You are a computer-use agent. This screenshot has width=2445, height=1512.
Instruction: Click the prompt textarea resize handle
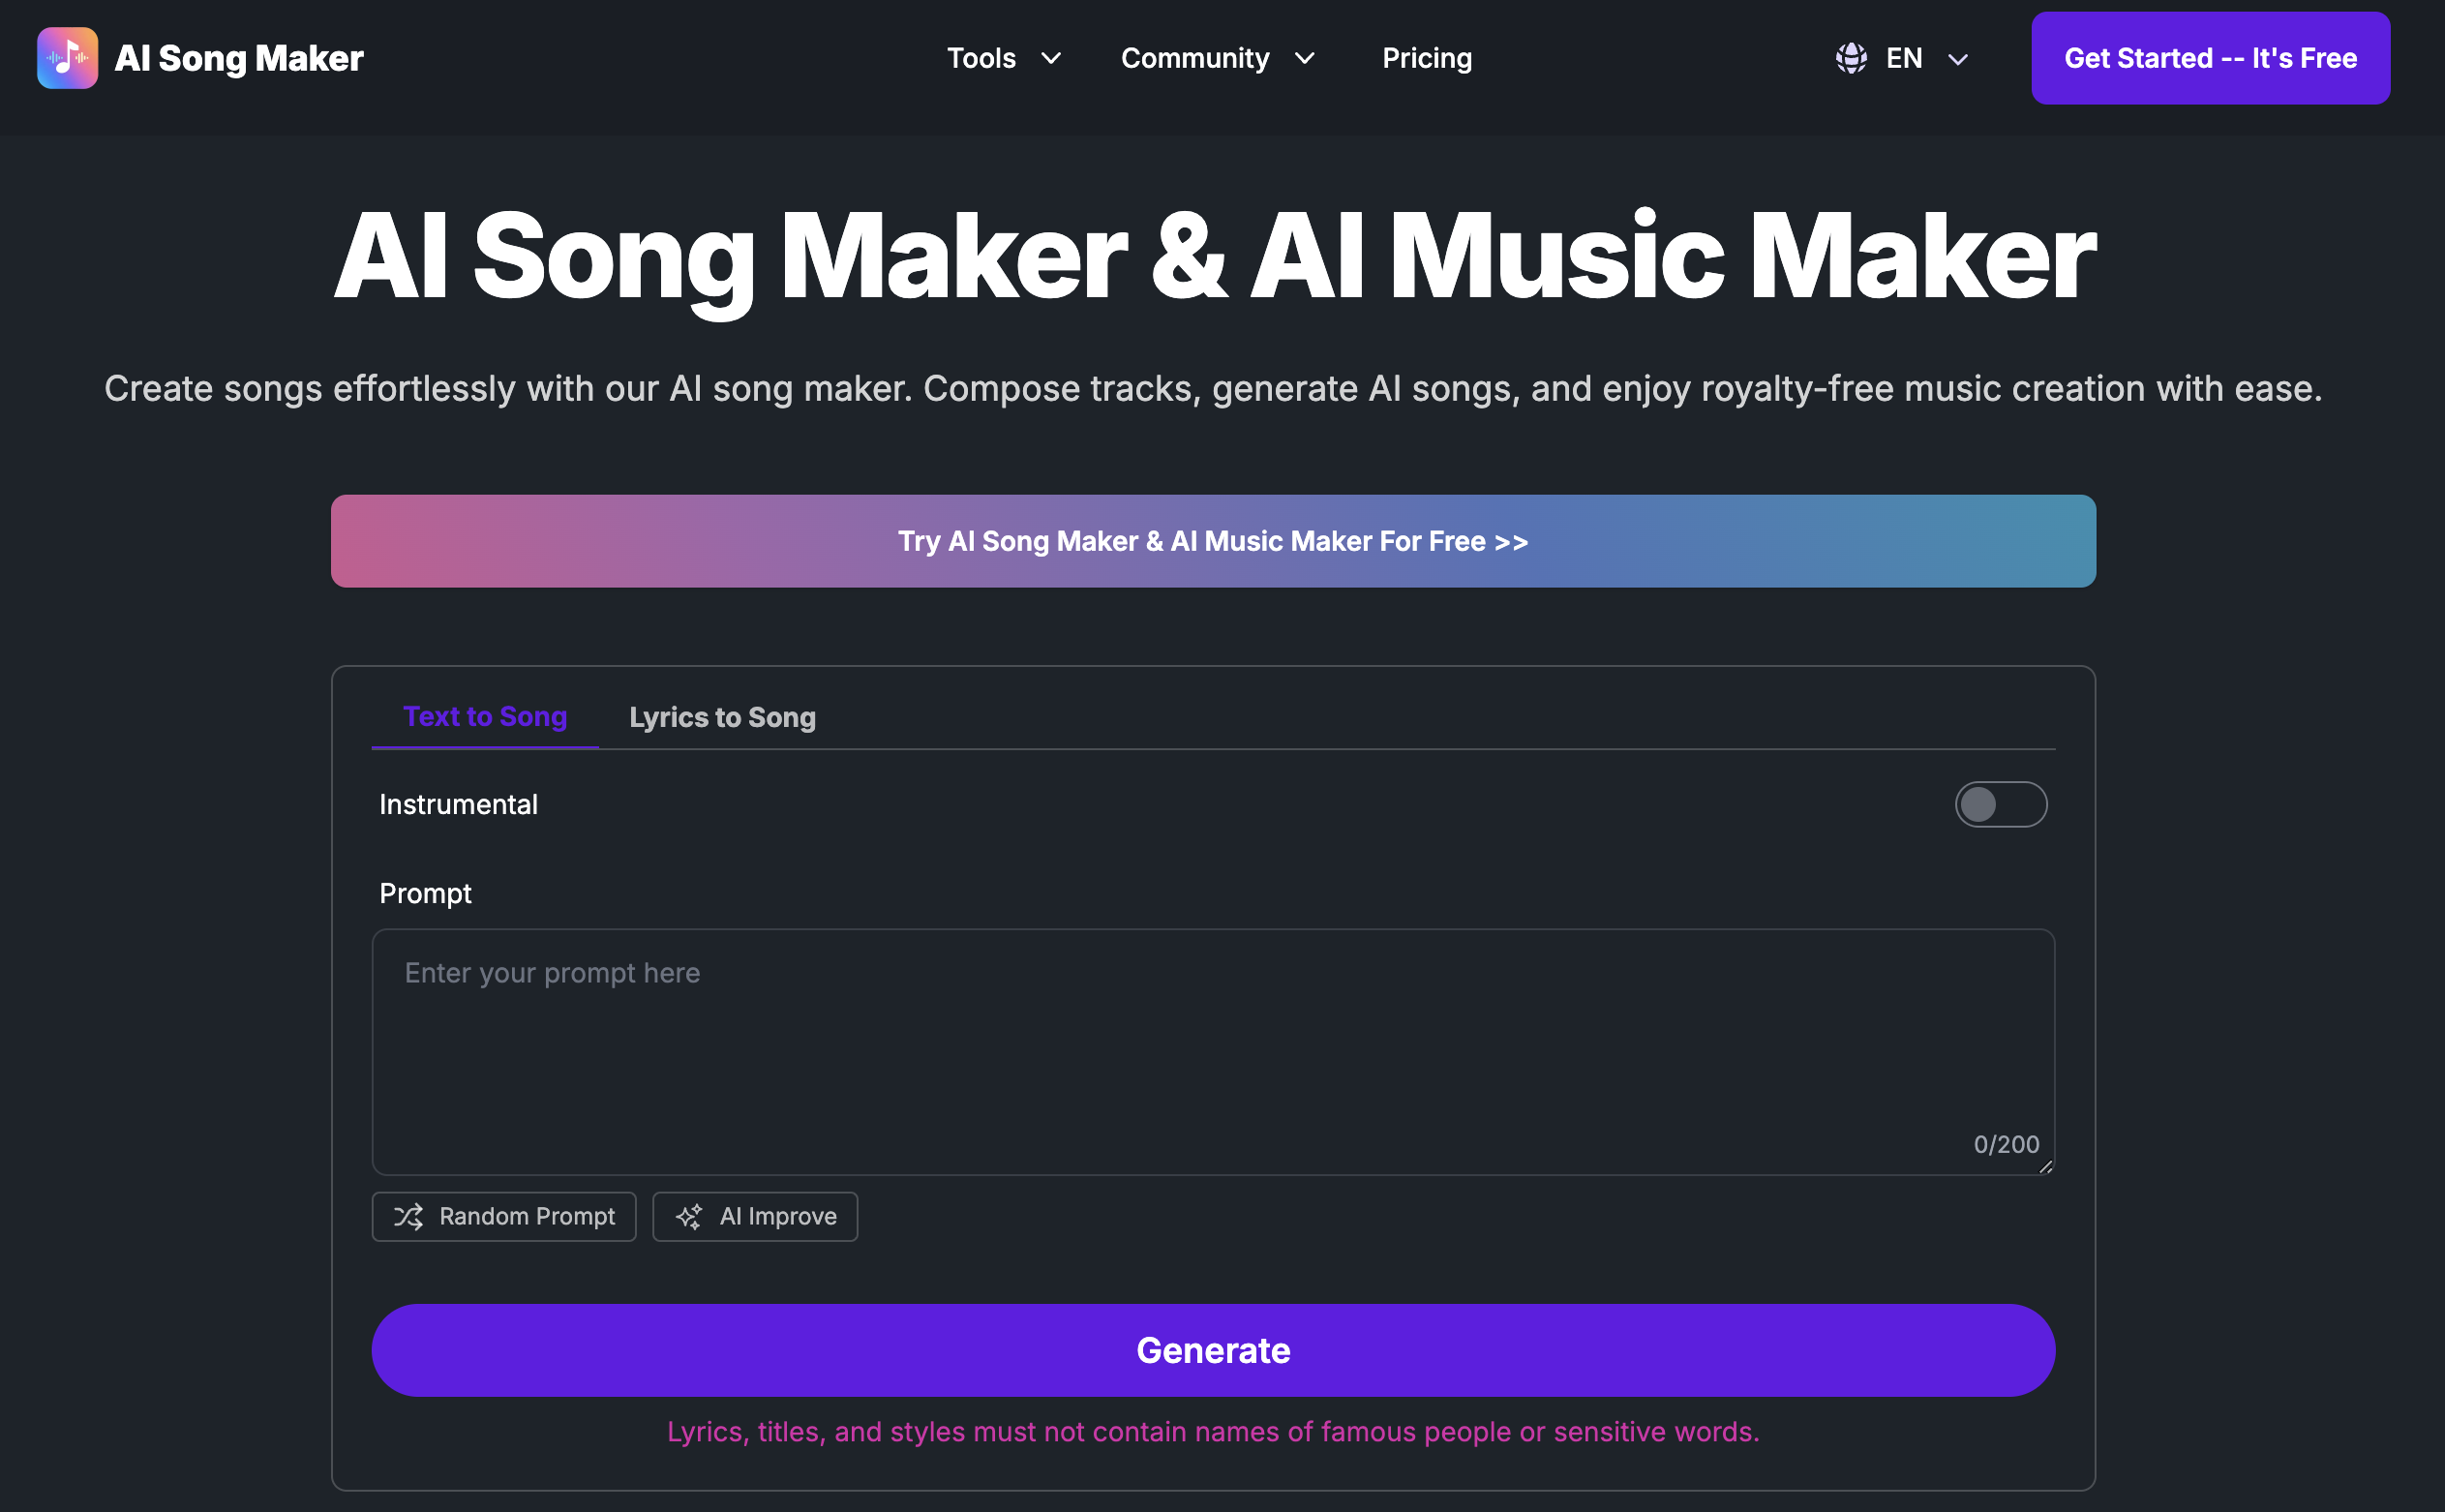(2045, 1165)
